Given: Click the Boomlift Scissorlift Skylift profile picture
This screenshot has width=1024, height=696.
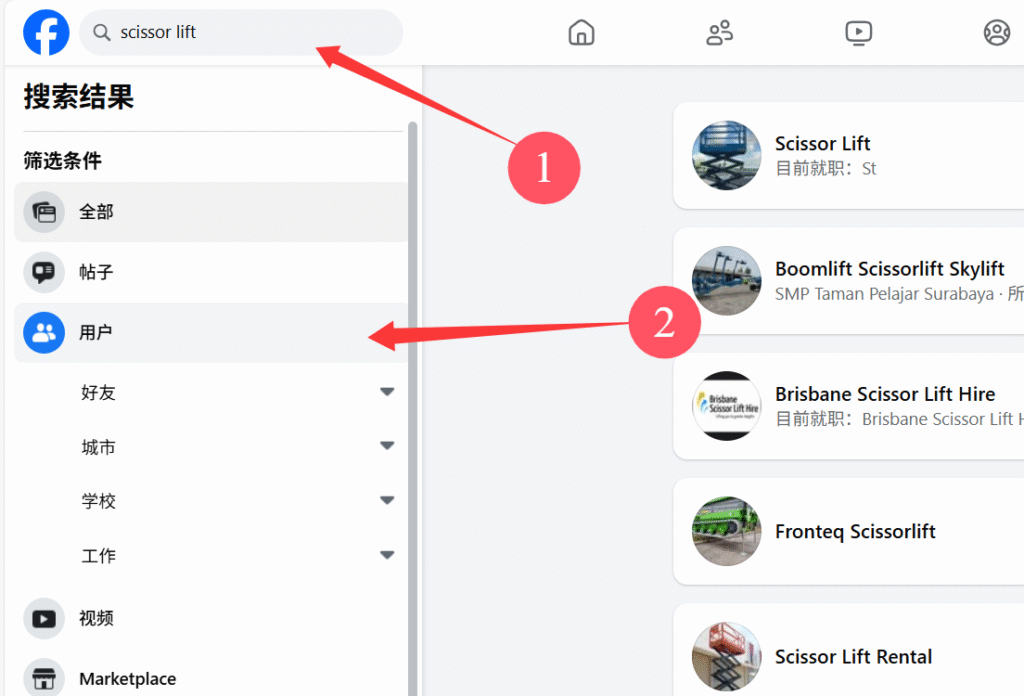Looking at the screenshot, I should pos(727,281).
